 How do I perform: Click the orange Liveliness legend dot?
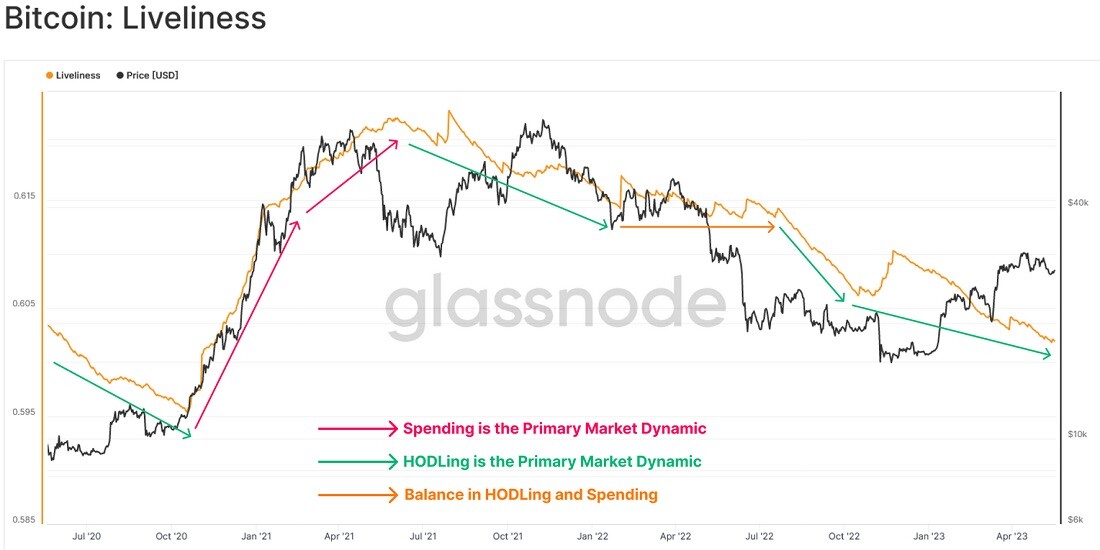pos(49,75)
